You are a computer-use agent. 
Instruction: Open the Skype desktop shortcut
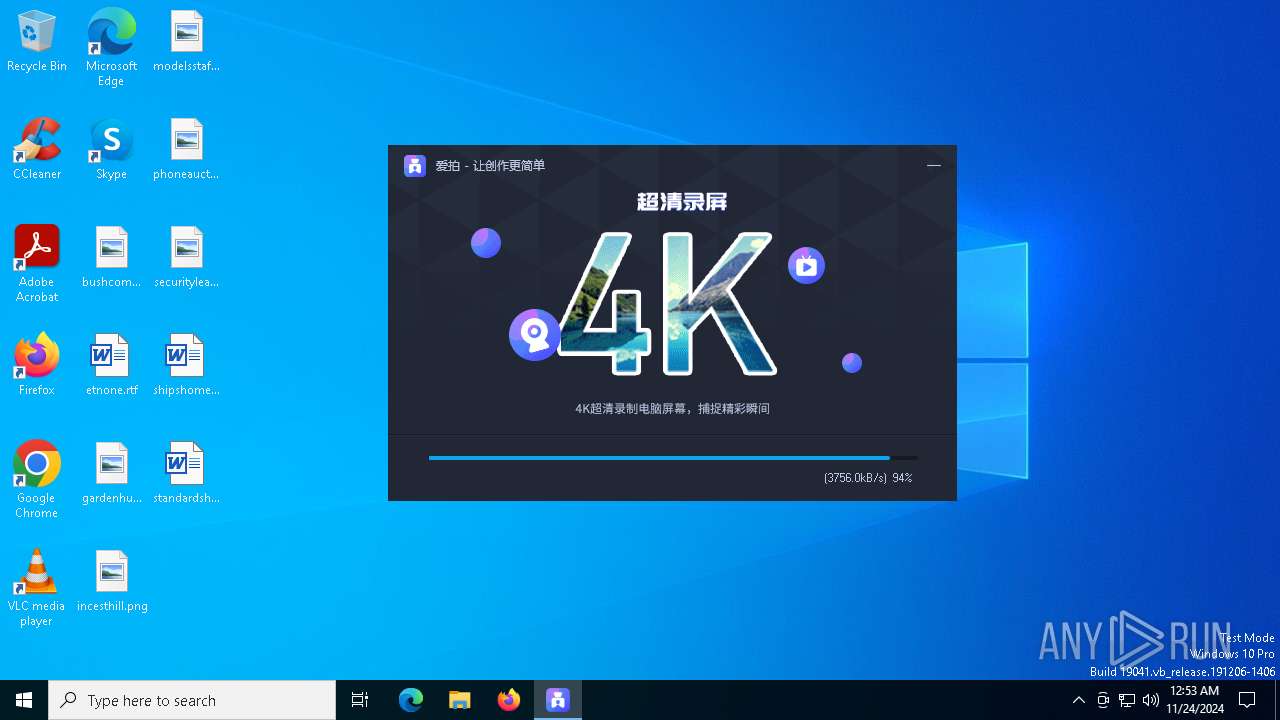click(x=111, y=150)
